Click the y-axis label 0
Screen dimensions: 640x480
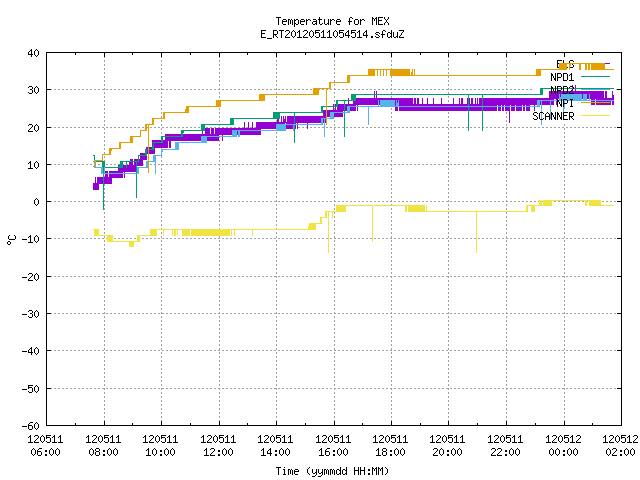click(37, 202)
